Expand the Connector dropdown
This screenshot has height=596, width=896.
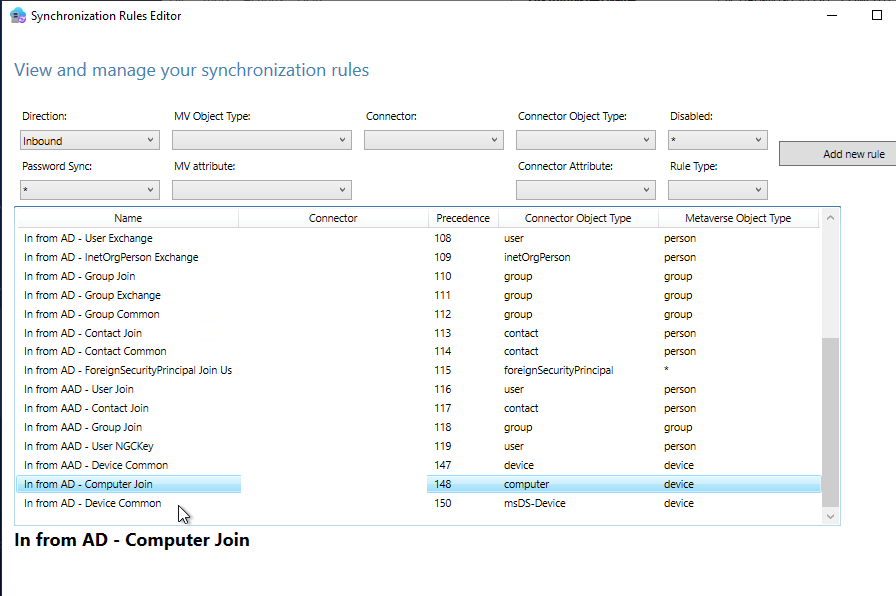433,140
